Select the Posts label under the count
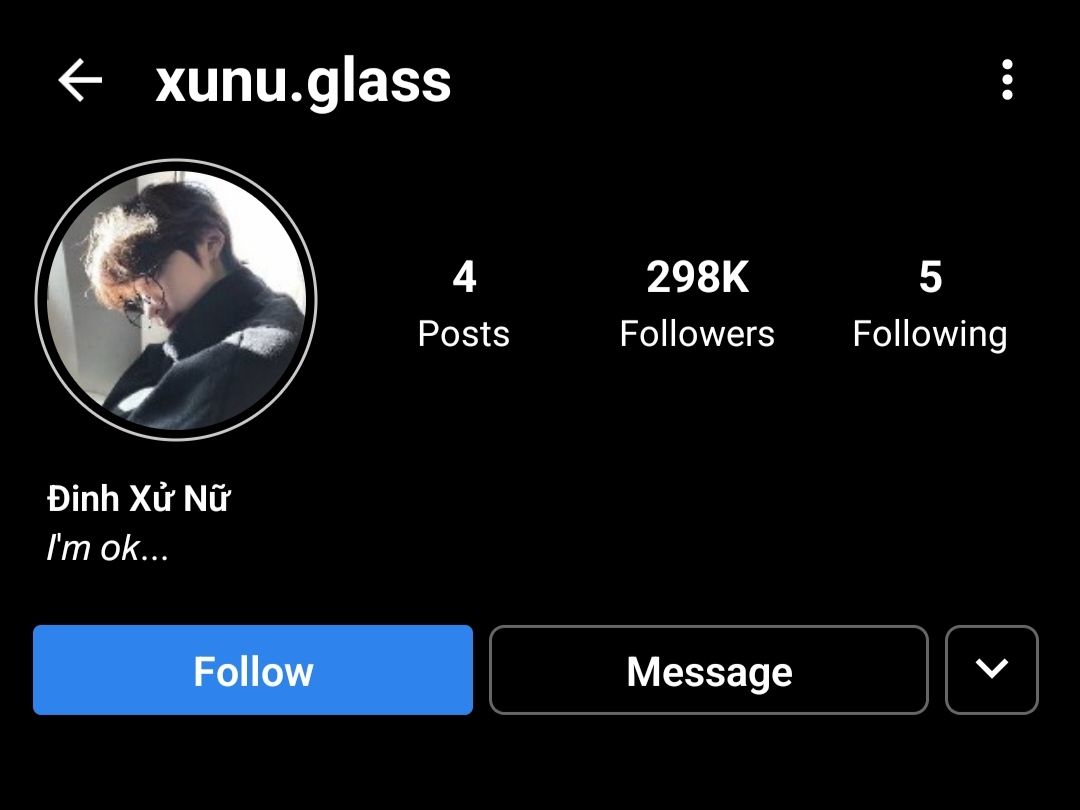Screen dimensions: 1080x810 464,334
